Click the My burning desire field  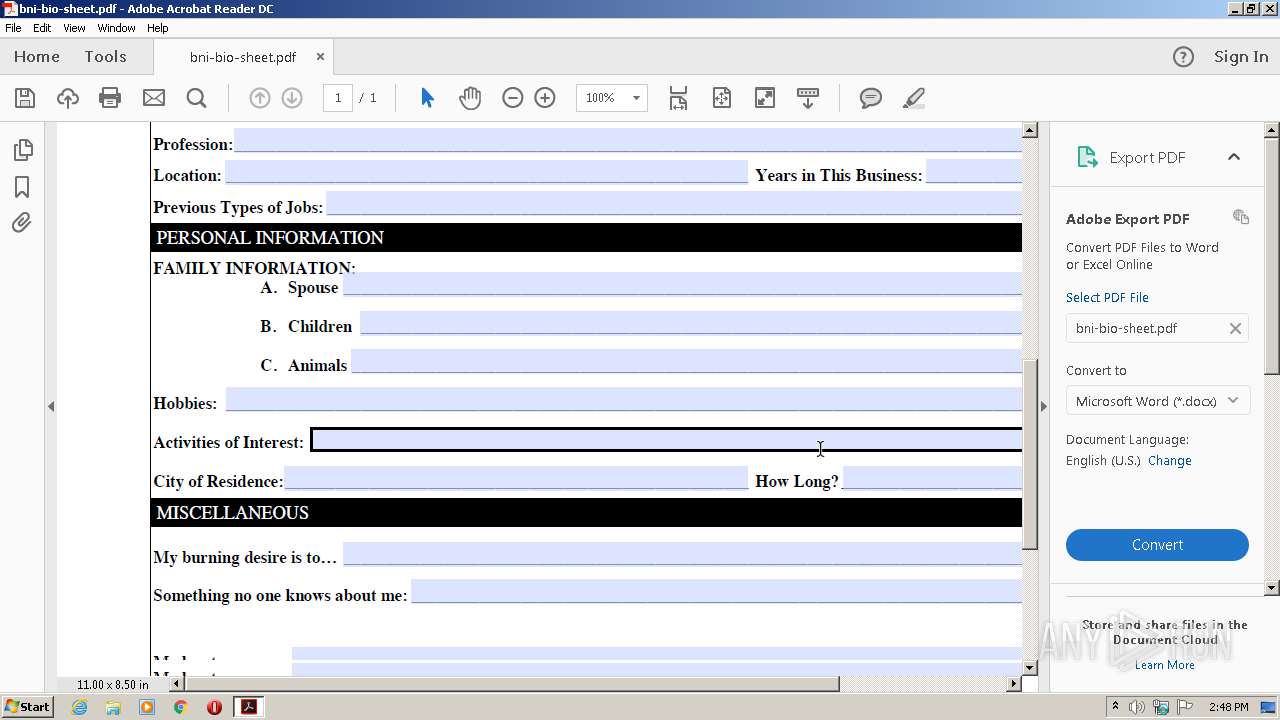tap(682, 554)
